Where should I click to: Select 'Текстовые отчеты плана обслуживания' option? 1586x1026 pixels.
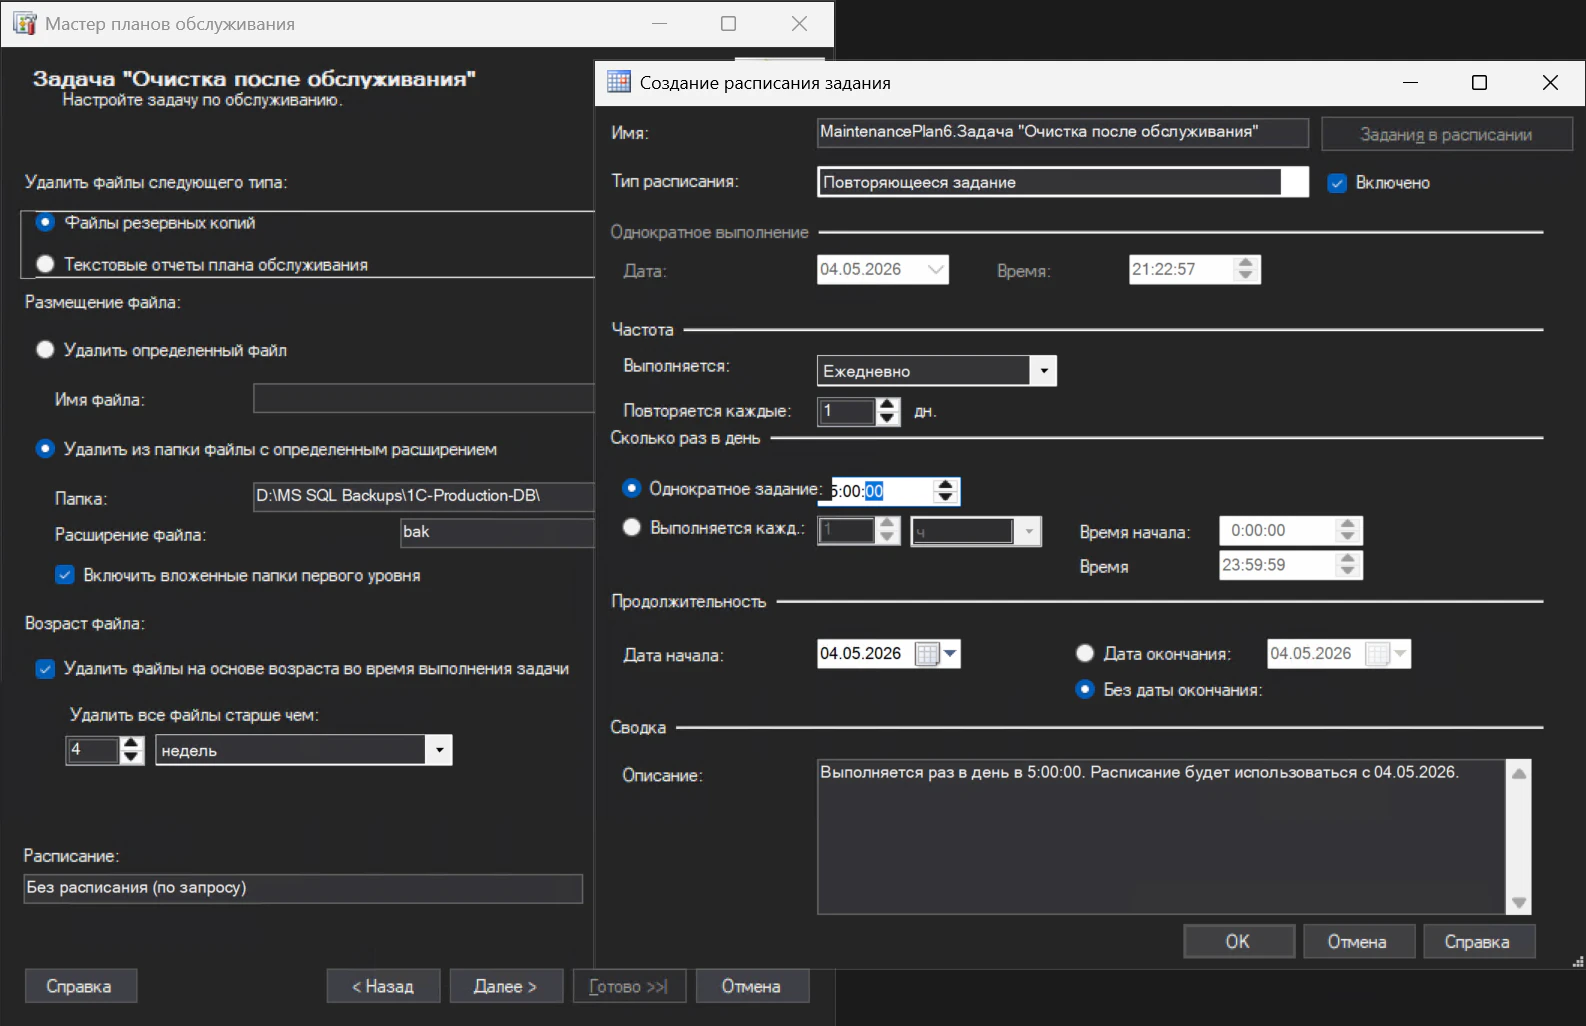pyautogui.click(x=45, y=264)
